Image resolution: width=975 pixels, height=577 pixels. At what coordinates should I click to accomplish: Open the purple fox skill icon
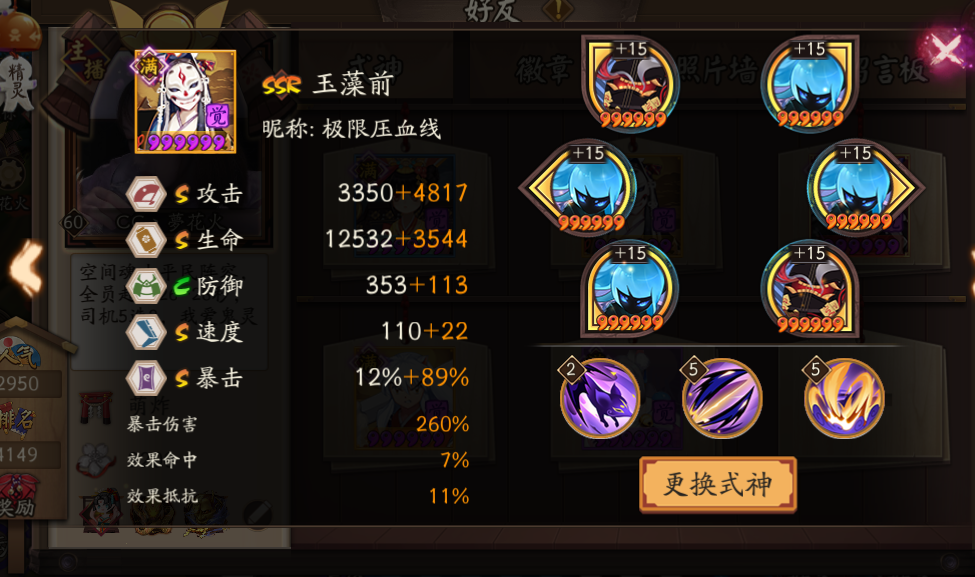coord(599,398)
